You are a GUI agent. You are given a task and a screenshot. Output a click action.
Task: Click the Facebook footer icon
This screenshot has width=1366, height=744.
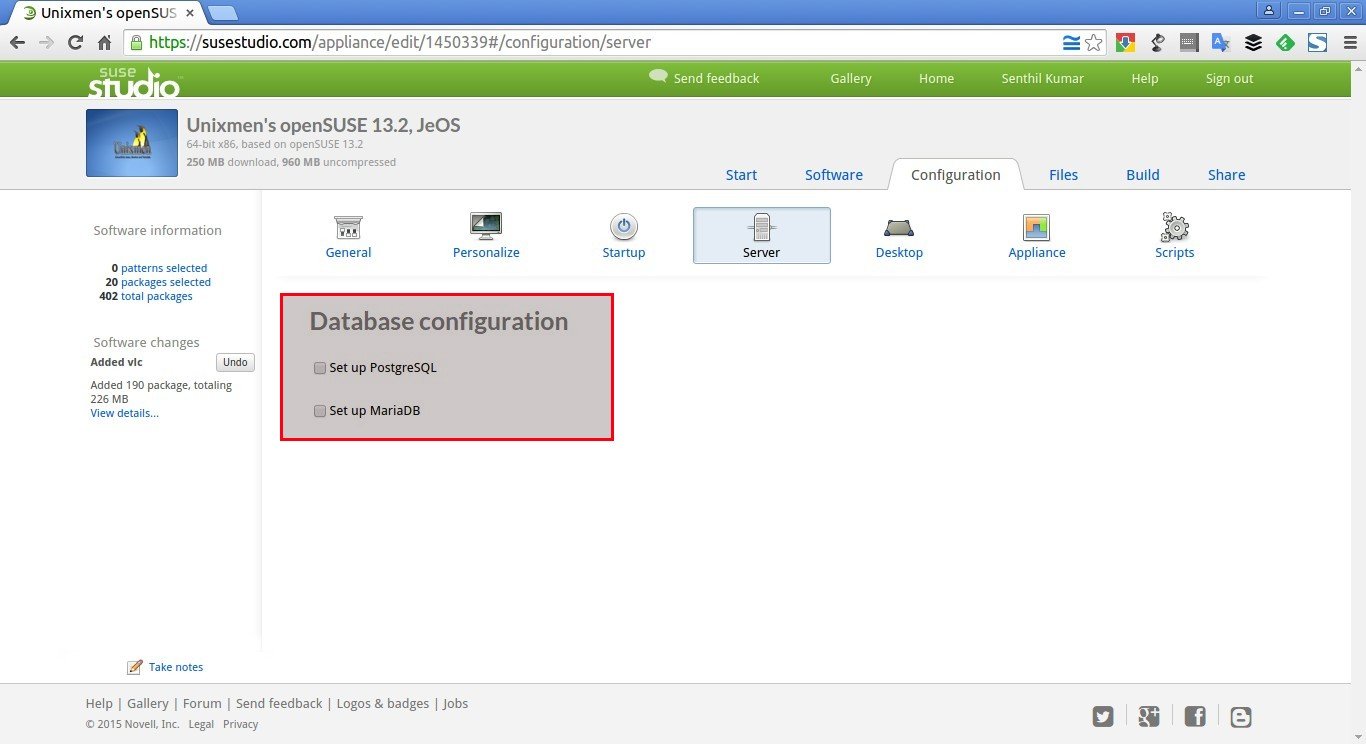tap(1195, 716)
